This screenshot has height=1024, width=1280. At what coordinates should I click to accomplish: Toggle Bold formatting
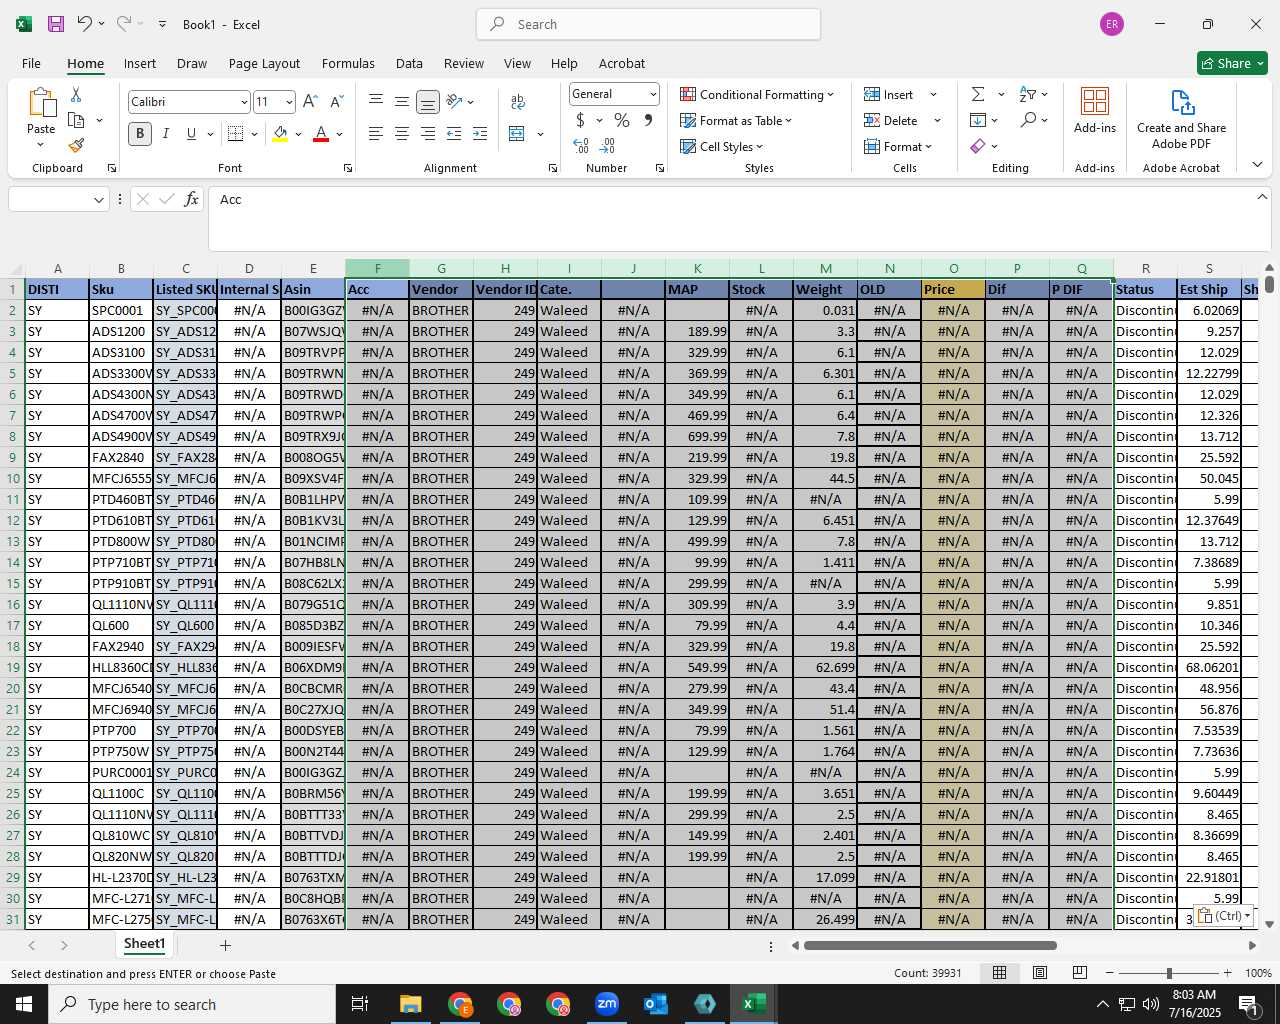[140, 134]
